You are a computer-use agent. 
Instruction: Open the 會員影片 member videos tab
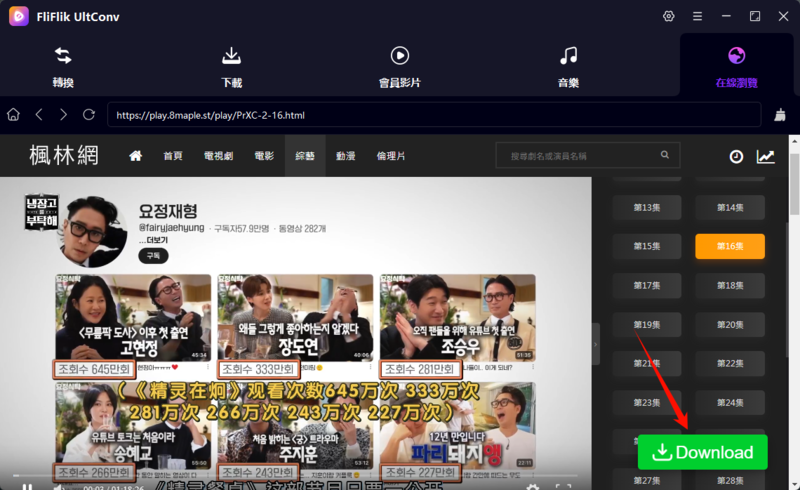[399, 66]
